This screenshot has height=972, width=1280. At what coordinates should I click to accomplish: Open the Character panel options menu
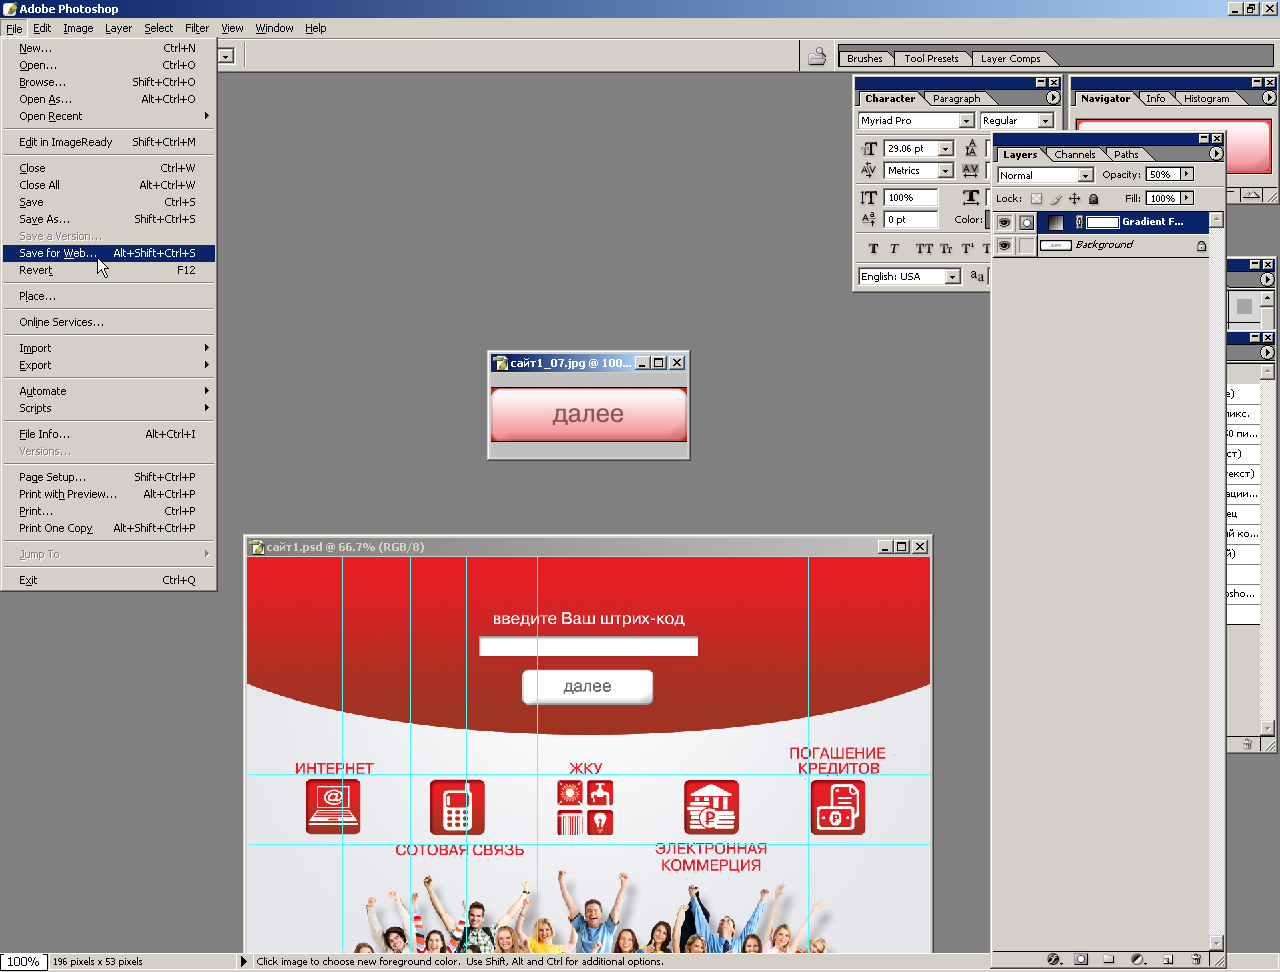point(1053,98)
